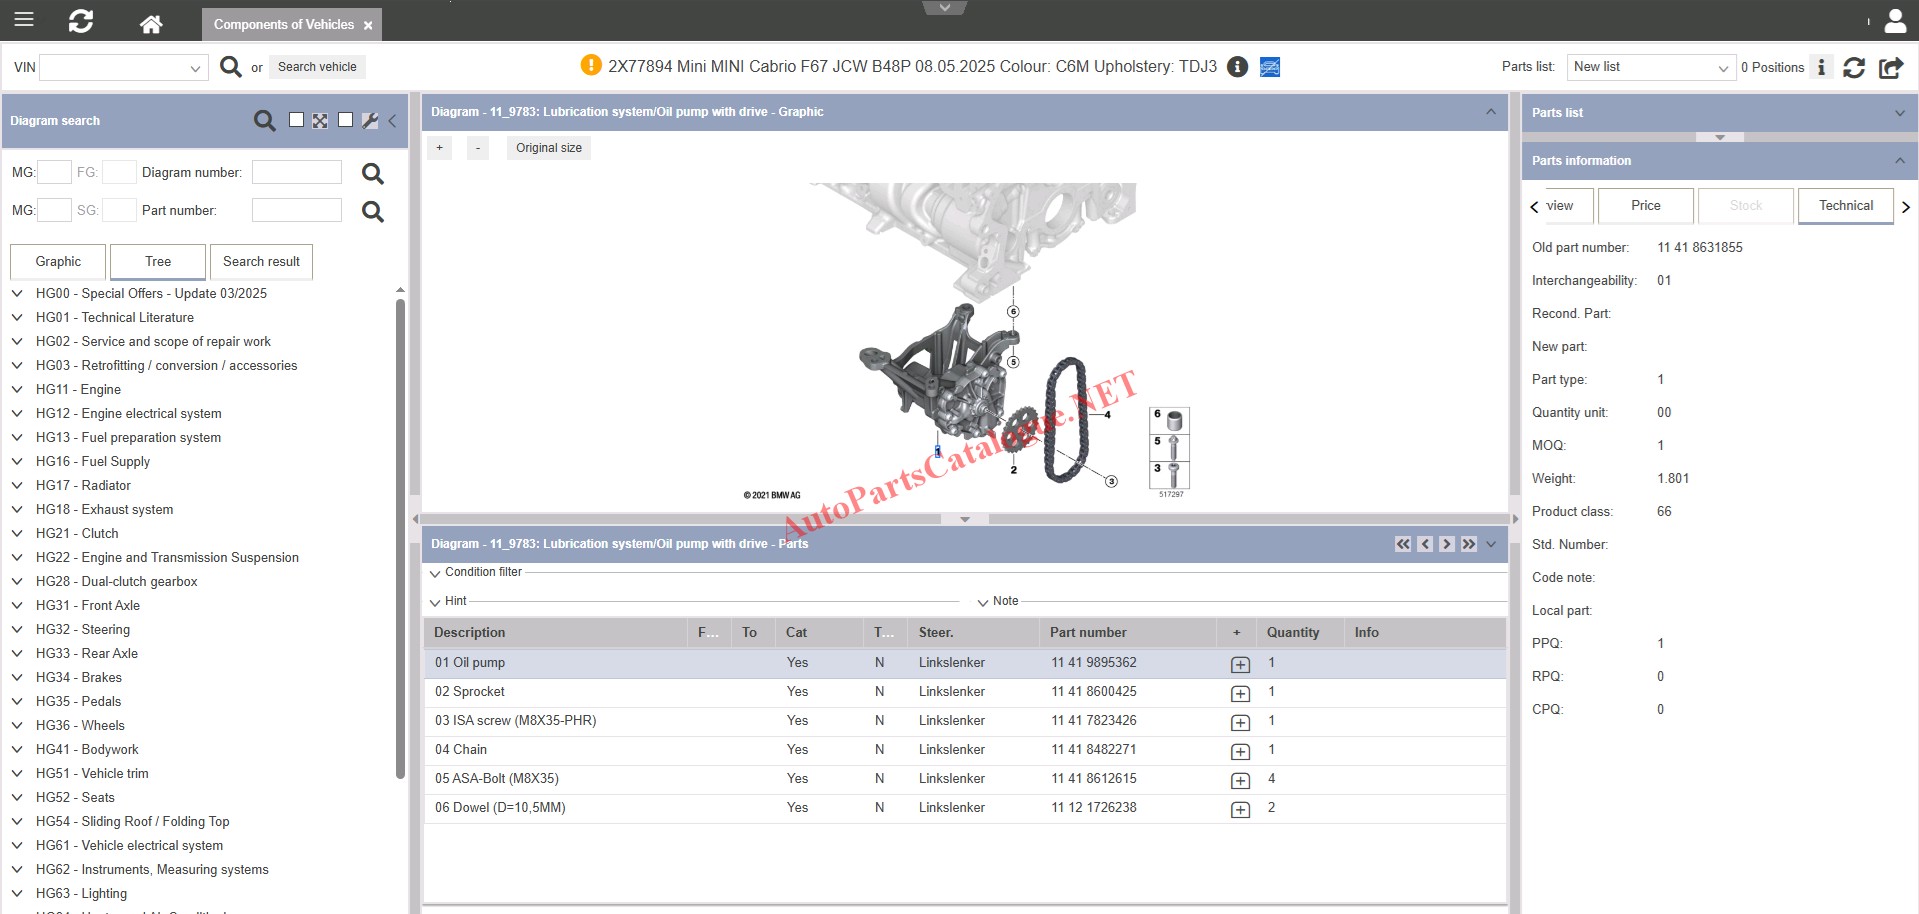The width and height of the screenshot is (1919, 914).
Task: Click the home icon in top bar
Action: 151,24
